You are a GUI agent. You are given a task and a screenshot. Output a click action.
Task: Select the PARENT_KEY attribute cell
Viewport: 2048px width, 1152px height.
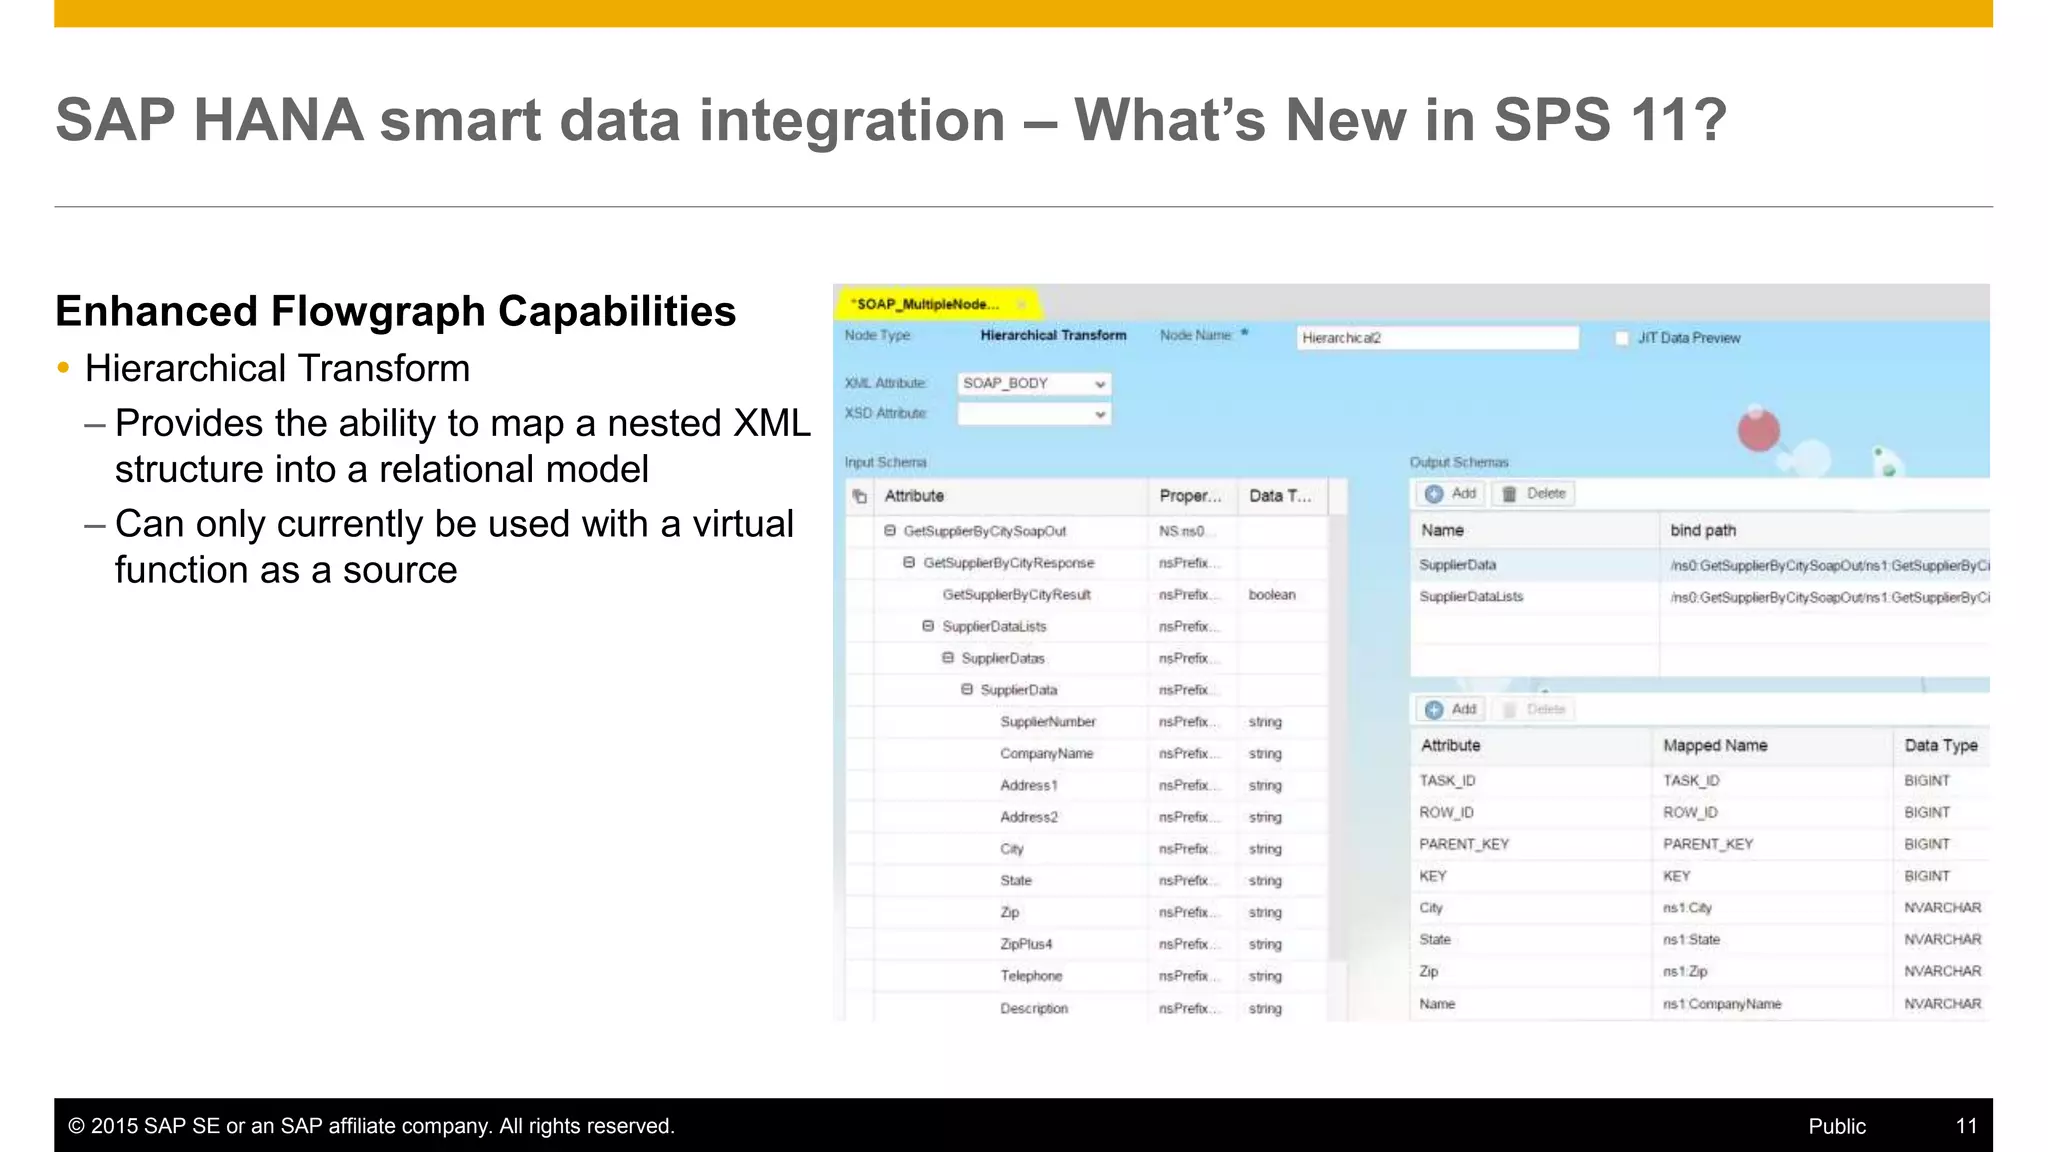[x=1531, y=845]
